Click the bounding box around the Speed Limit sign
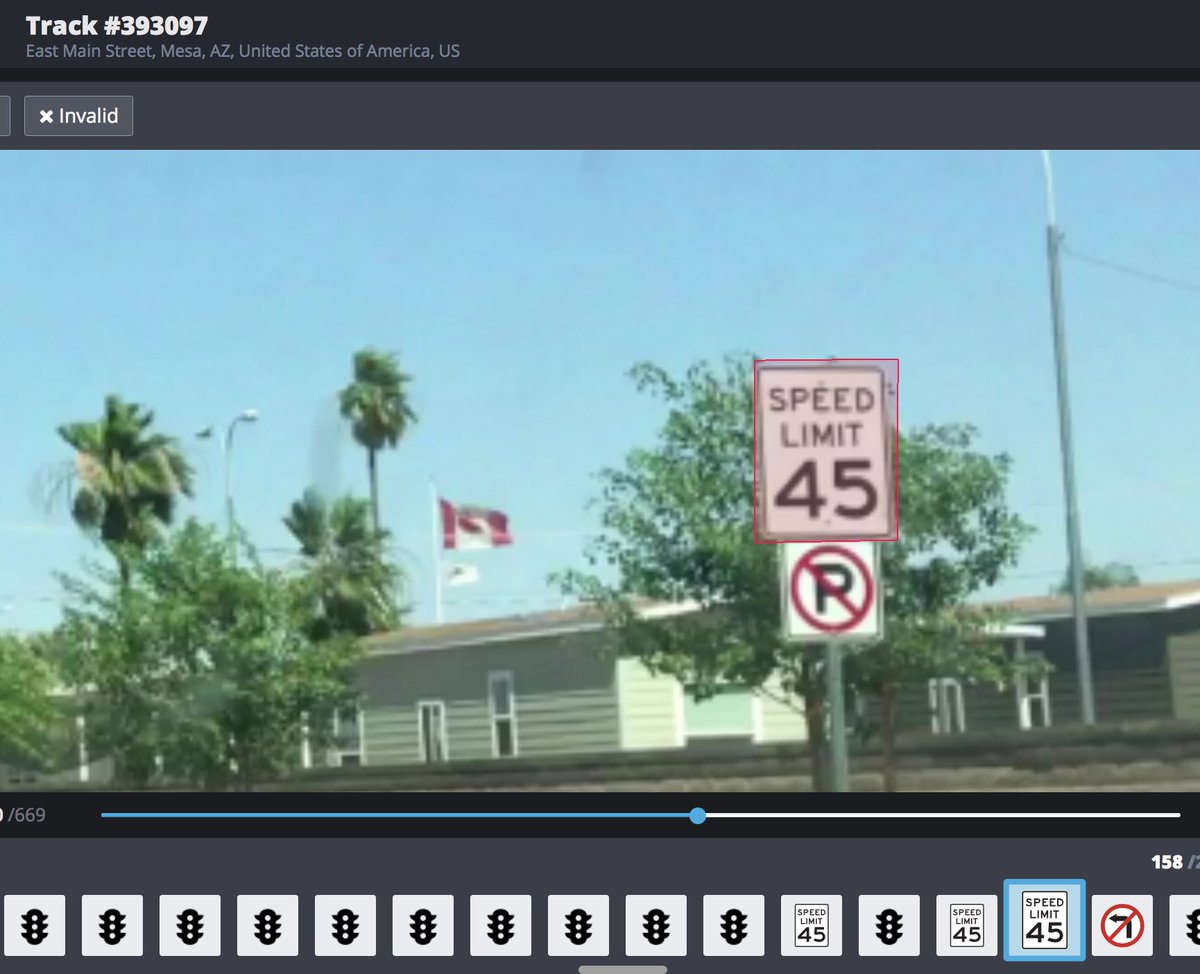 coord(828,448)
